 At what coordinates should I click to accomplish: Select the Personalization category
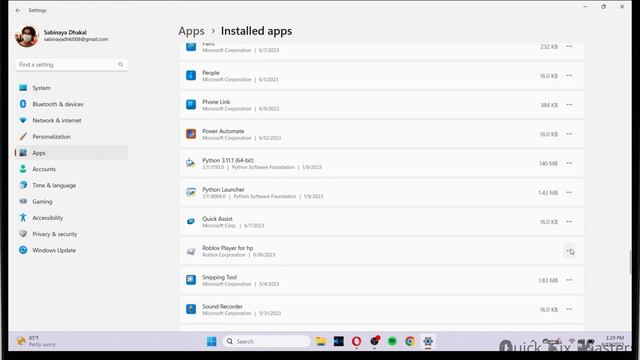(71, 137)
